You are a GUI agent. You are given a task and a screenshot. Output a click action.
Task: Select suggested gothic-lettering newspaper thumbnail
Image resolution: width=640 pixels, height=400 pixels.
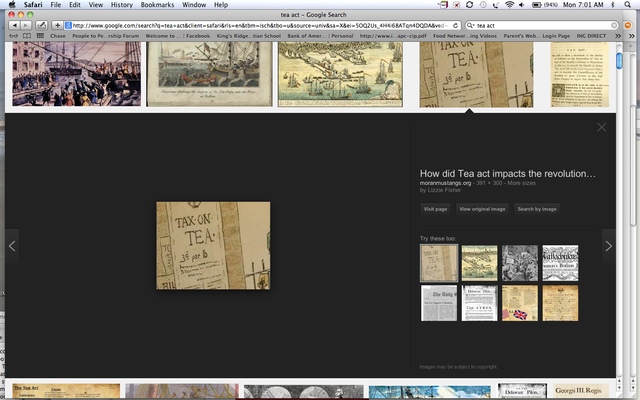click(x=560, y=263)
